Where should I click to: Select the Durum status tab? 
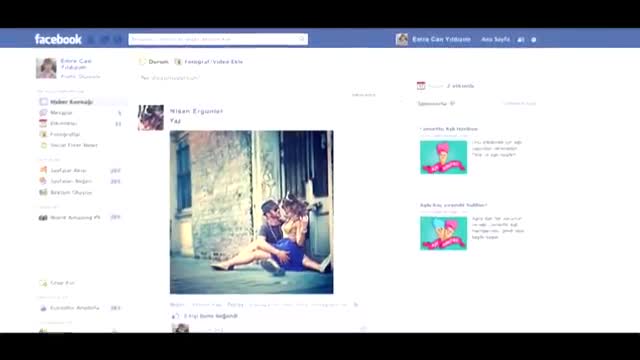154,62
